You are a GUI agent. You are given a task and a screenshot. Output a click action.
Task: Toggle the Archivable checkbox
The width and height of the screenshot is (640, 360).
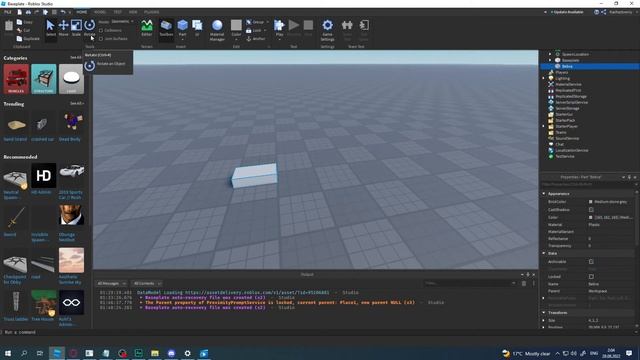591,262
